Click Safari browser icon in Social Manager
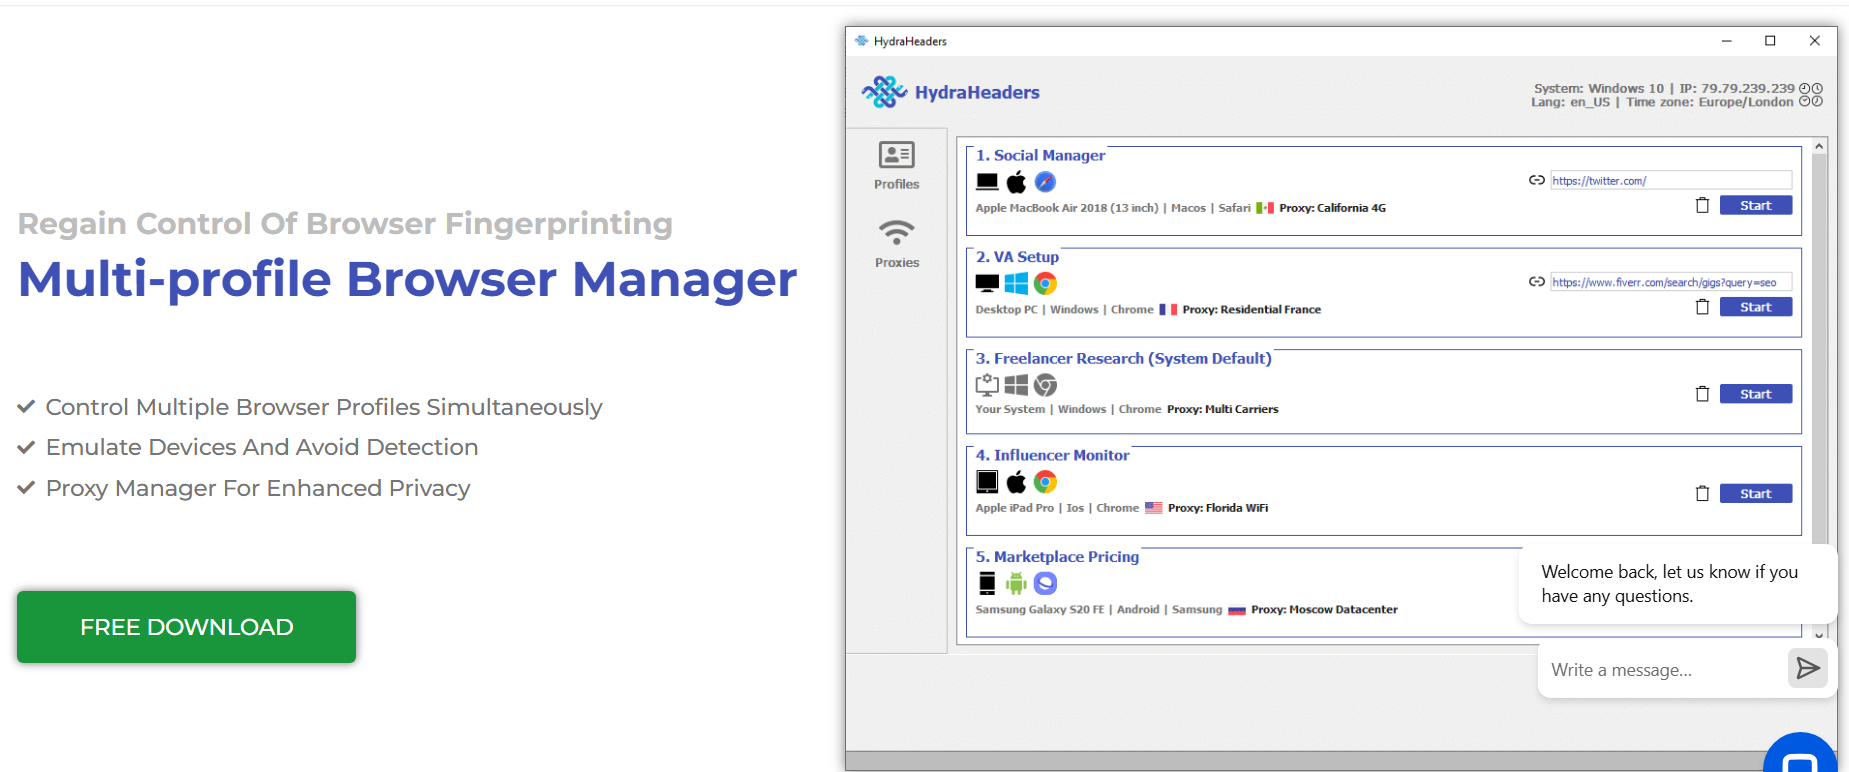This screenshot has width=1849, height=772. pos(1045,182)
